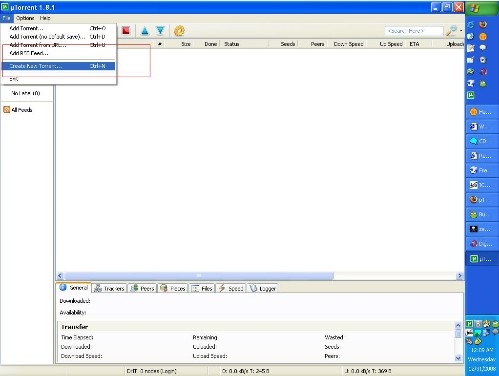
Task: Click the Move Down Queue arrow icon
Action: coord(160,31)
